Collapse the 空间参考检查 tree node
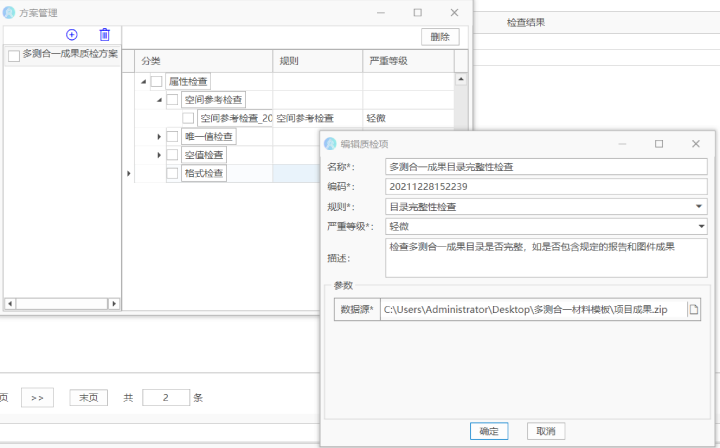This screenshot has width=720, height=448. [x=159, y=100]
